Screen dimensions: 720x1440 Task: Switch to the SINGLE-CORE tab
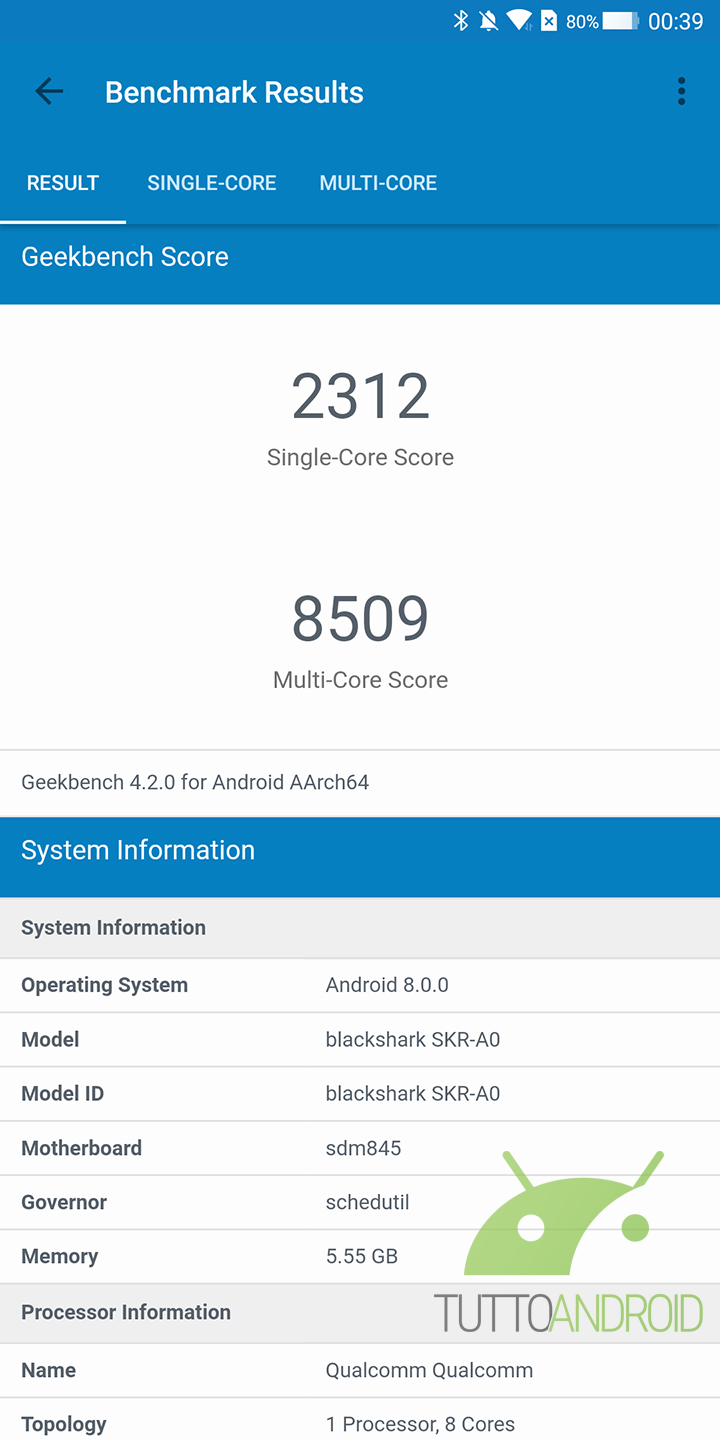(x=212, y=183)
